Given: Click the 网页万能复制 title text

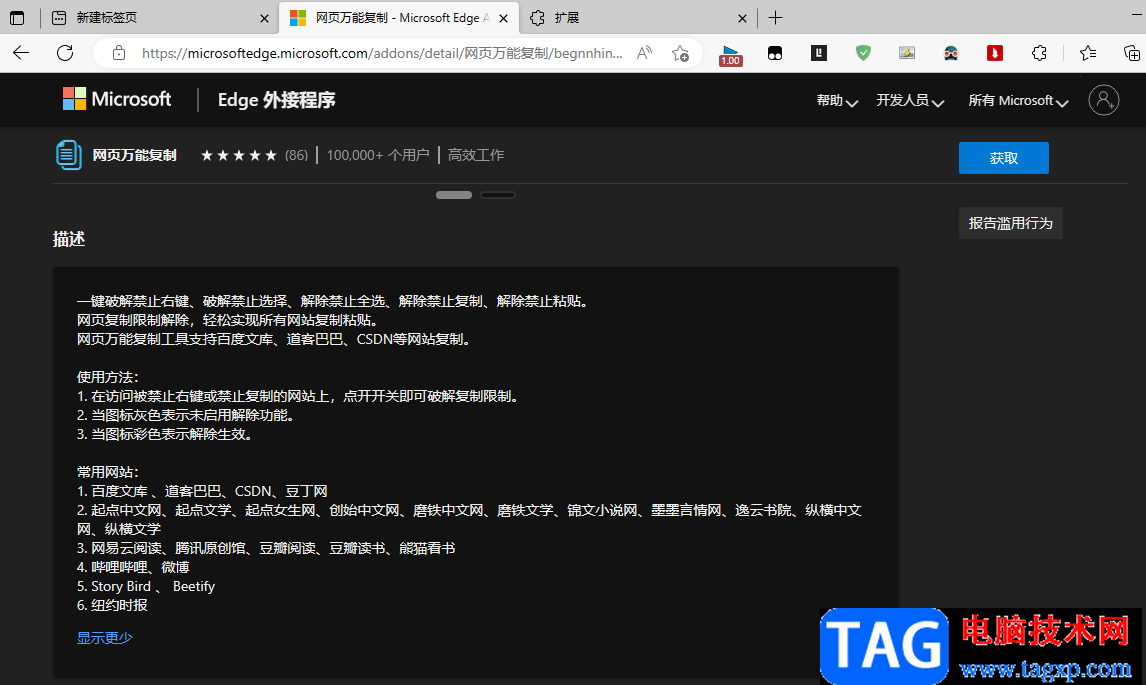Looking at the screenshot, I should coord(134,155).
